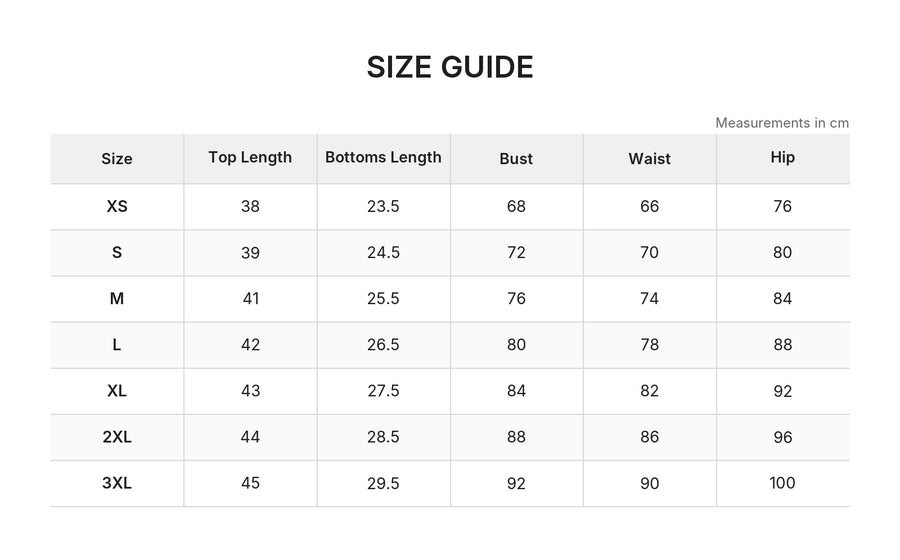Select the M size row label
The width and height of the screenshot is (900, 560).
click(117, 298)
